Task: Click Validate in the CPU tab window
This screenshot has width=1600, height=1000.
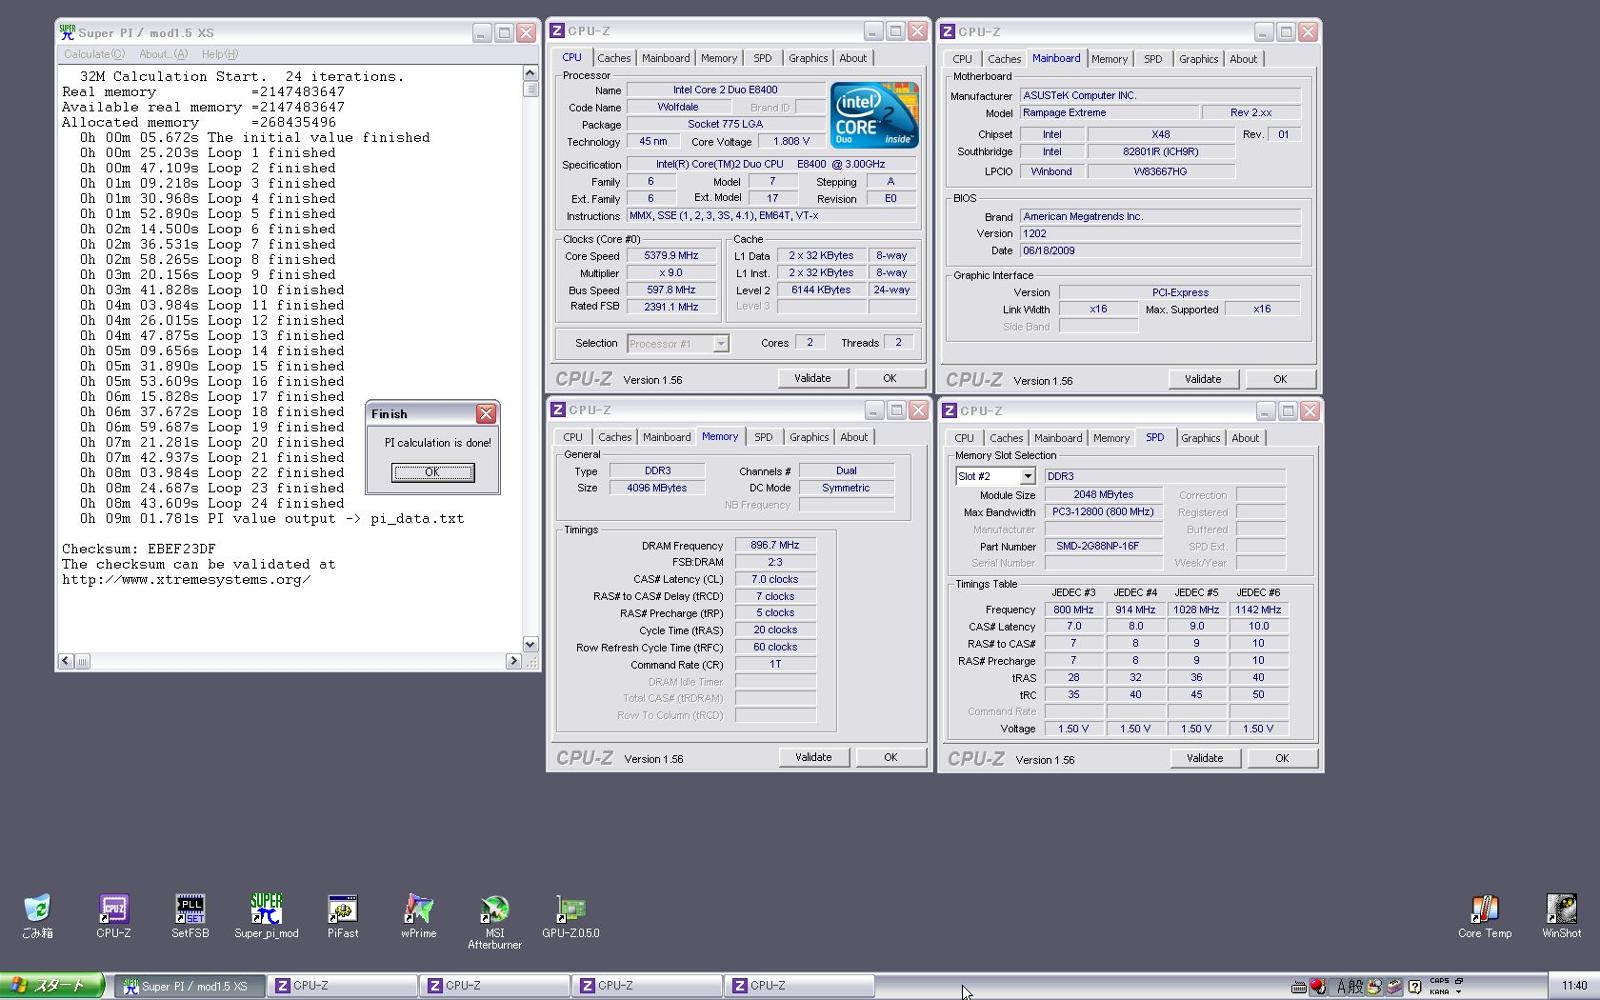Action: point(812,378)
